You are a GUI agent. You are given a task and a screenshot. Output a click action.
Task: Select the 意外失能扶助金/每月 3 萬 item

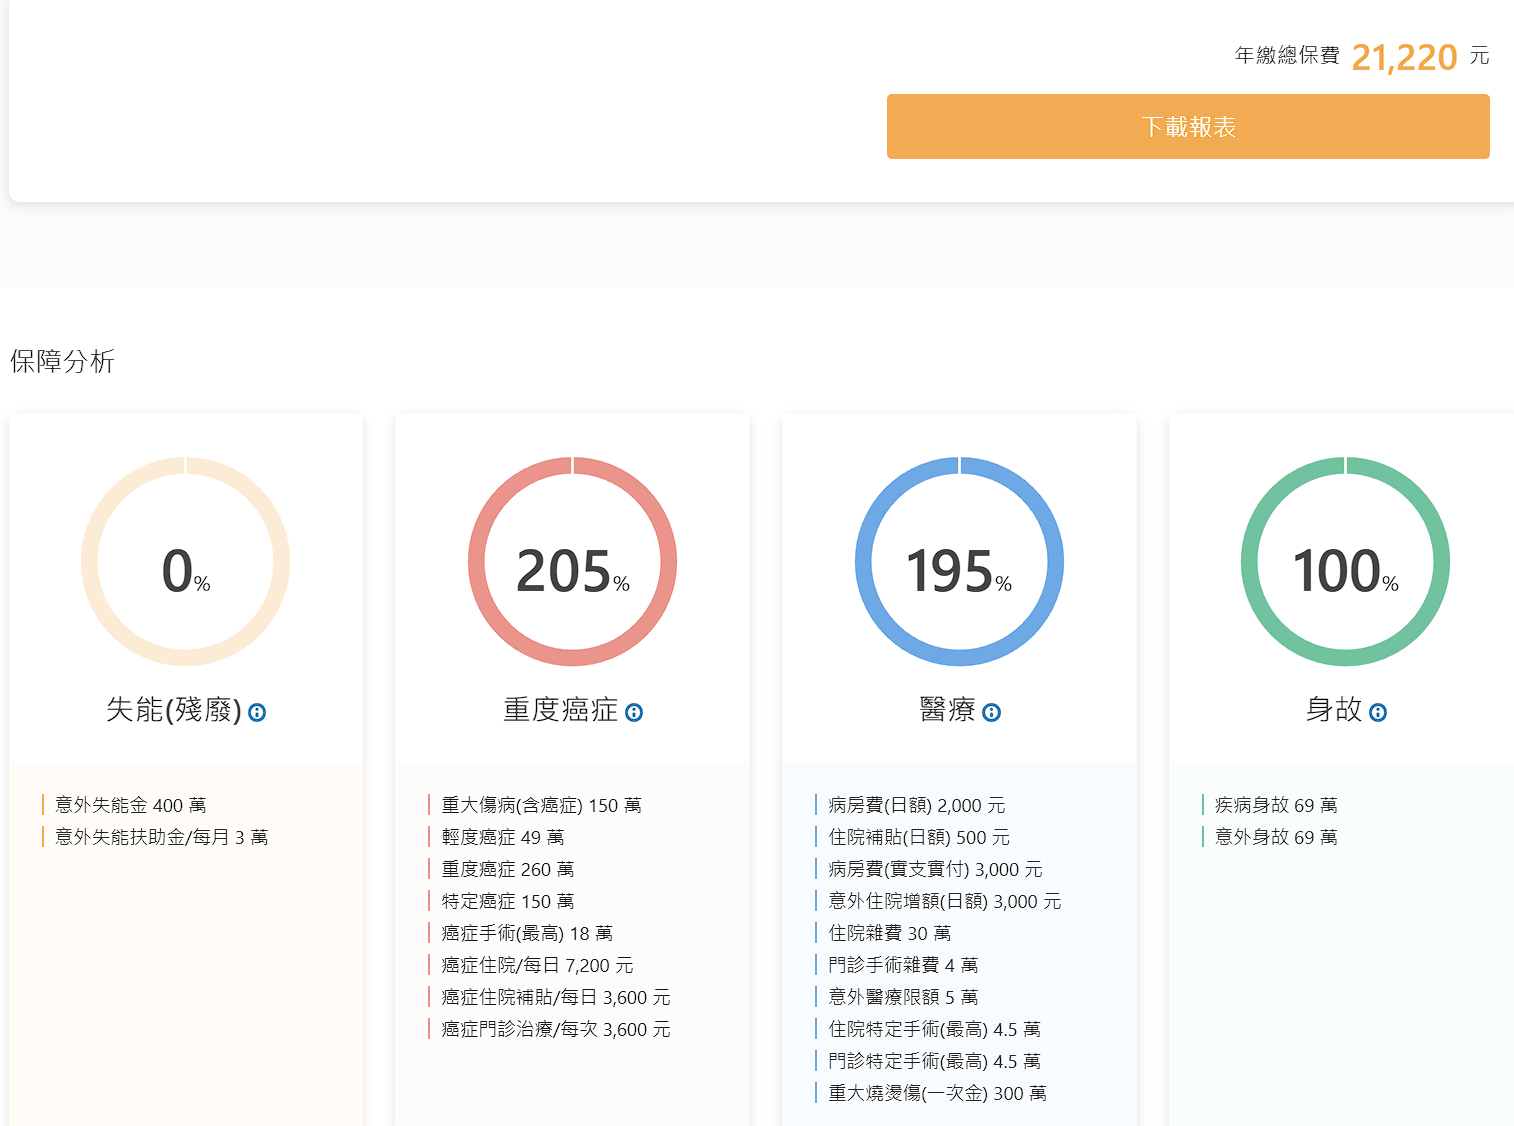pyautogui.click(x=161, y=837)
